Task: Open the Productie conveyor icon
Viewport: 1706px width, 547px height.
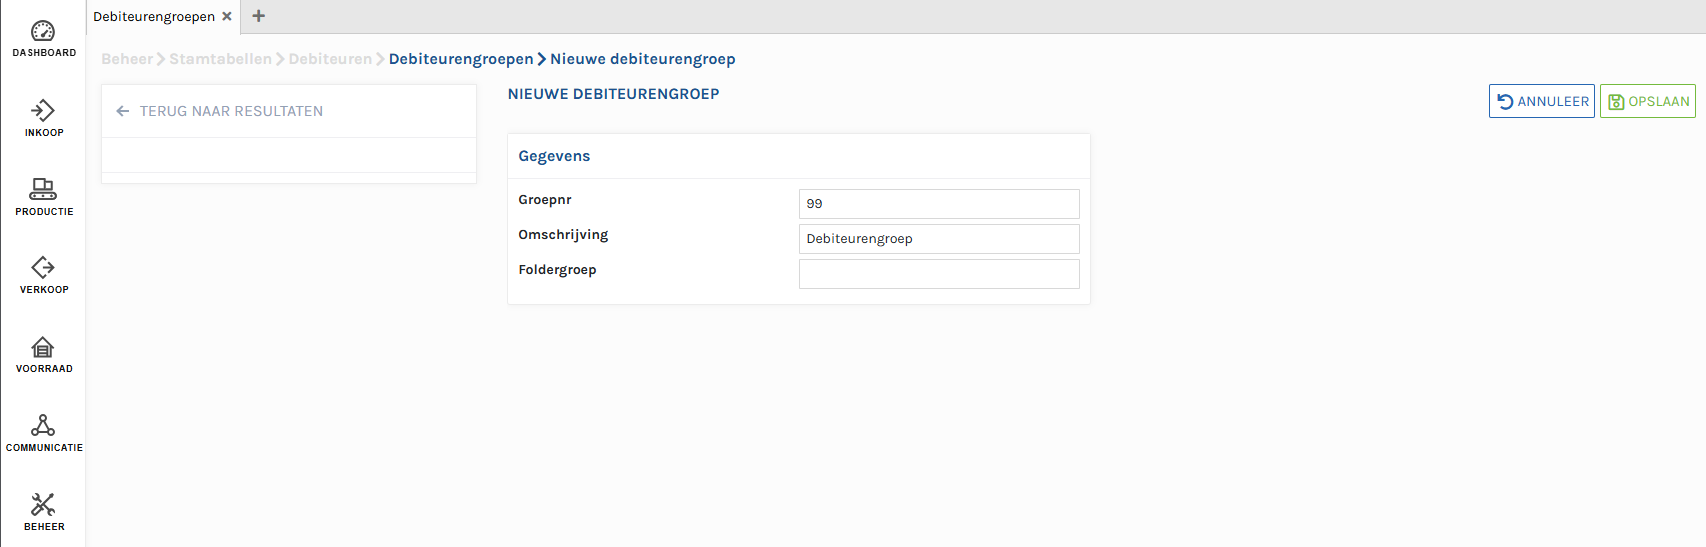Action: pyautogui.click(x=43, y=189)
